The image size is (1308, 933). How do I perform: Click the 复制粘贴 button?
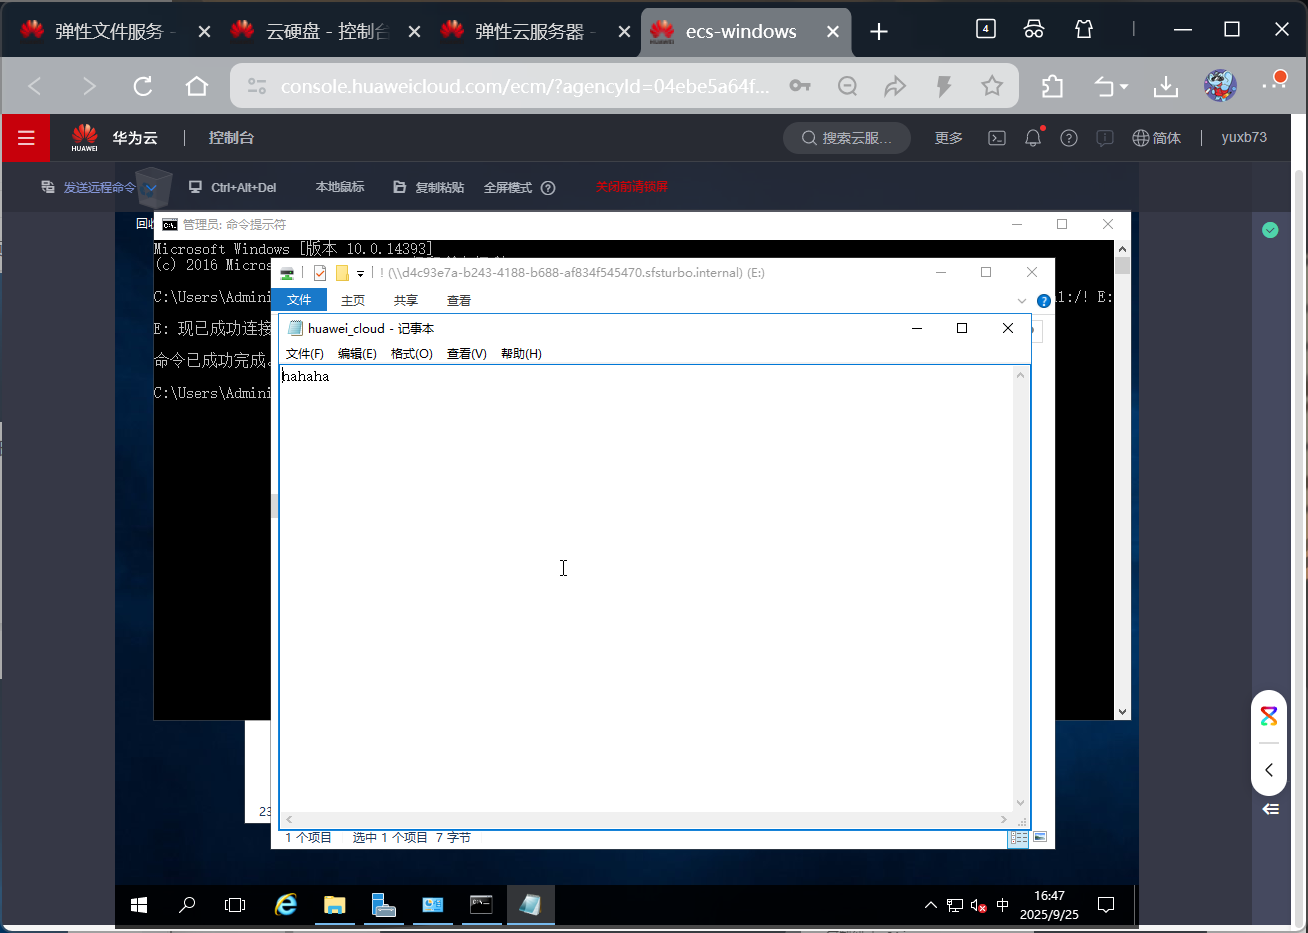click(429, 188)
